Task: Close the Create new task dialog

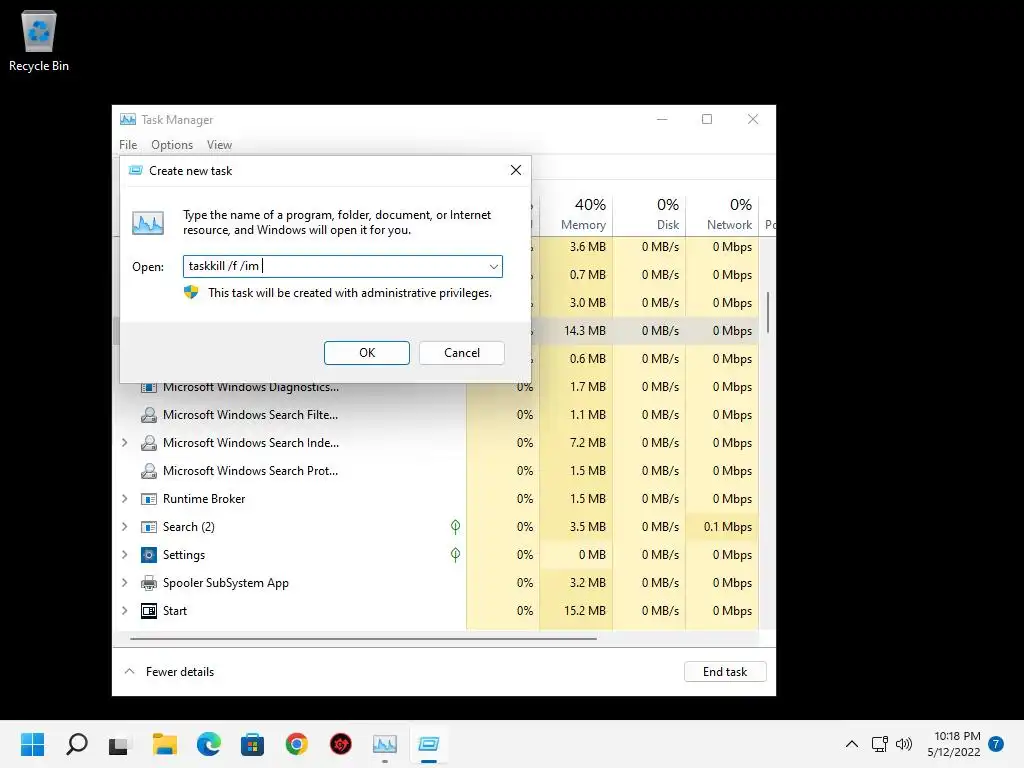Action: (516, 170)
